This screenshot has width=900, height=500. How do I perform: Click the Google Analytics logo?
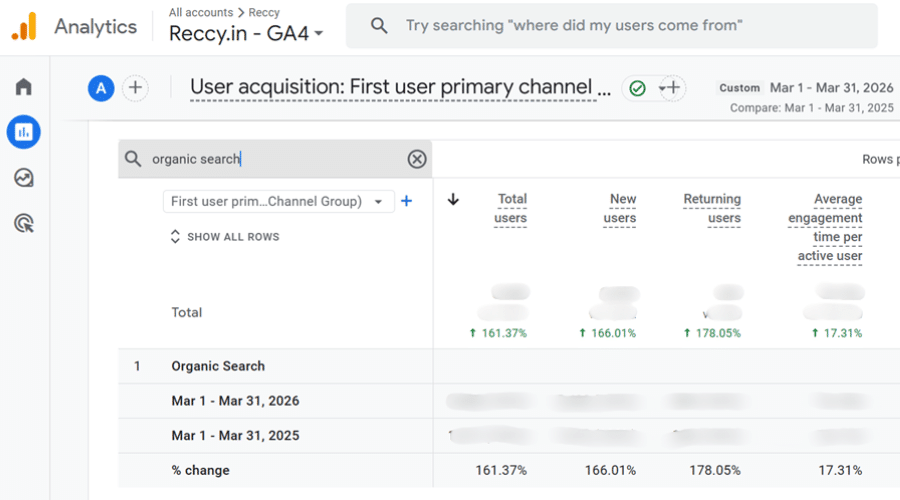click(24, 26)
